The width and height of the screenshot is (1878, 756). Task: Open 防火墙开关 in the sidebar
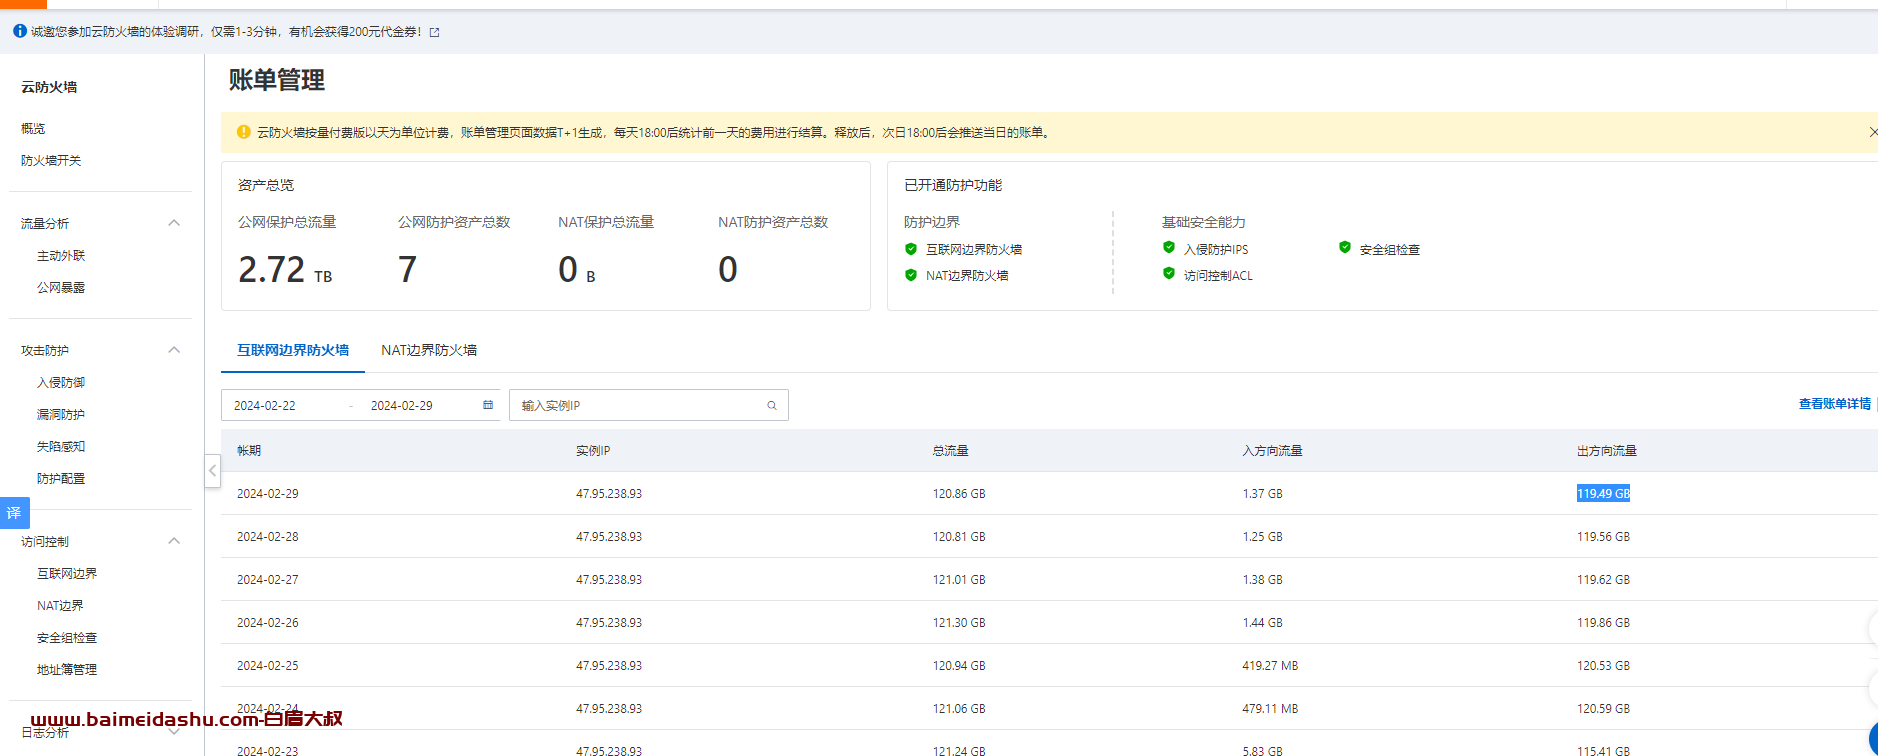(51, 161)
